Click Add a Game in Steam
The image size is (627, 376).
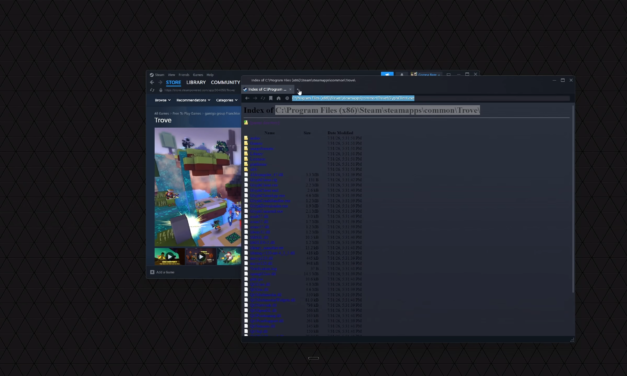click(162, 272)
